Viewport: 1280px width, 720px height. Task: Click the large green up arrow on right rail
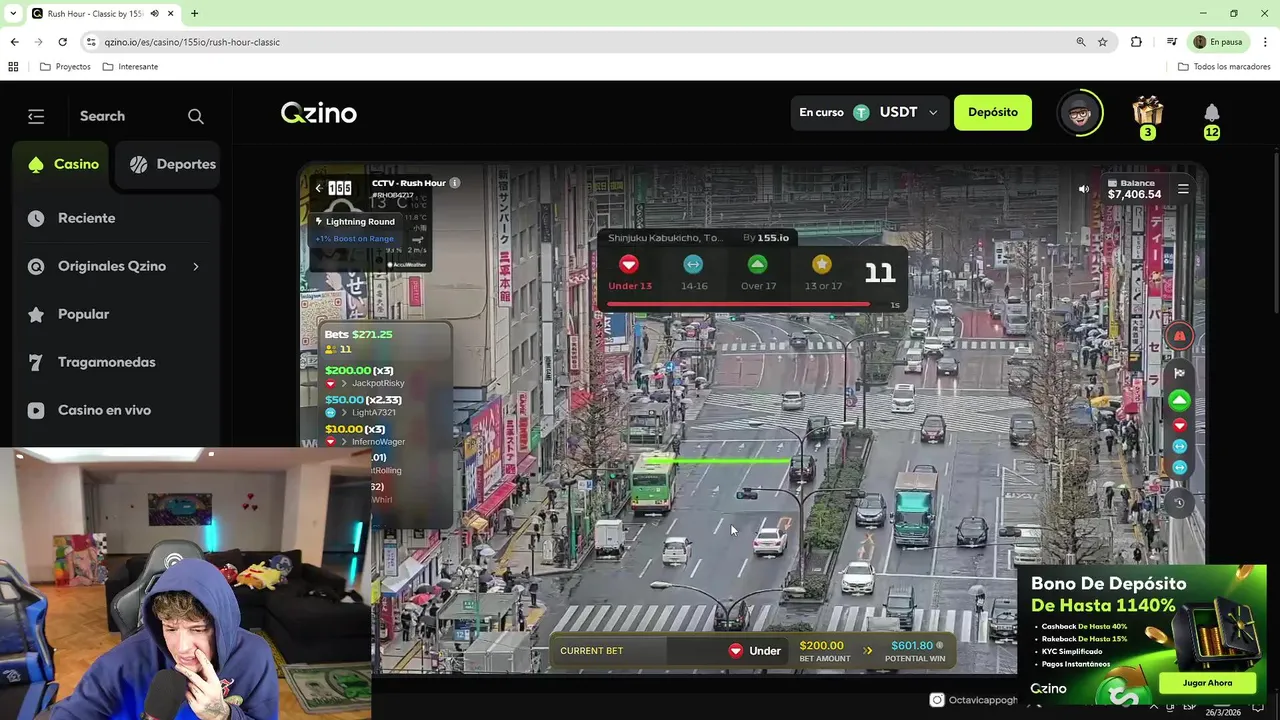(x=1180, y=400)
